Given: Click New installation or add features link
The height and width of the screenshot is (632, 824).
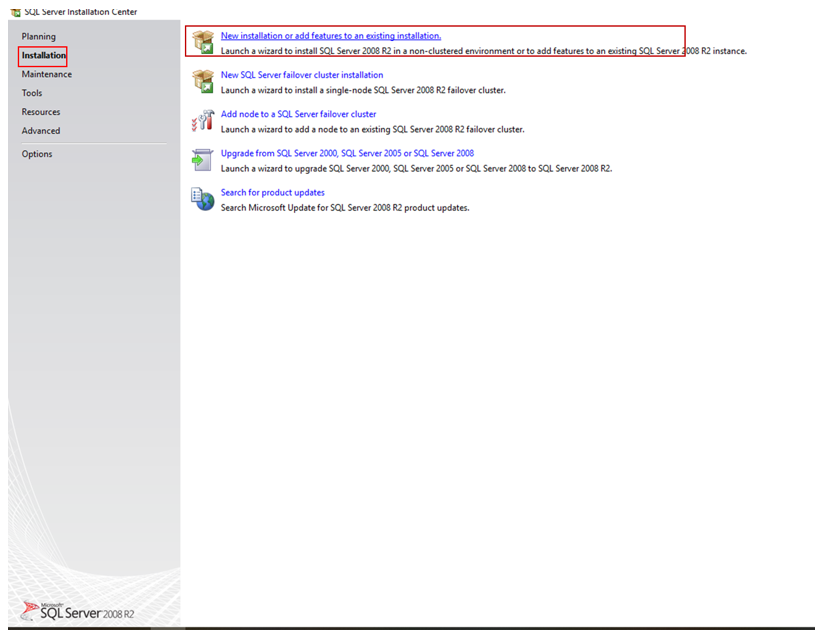Looking at the screenshot, I should point(331,36).
